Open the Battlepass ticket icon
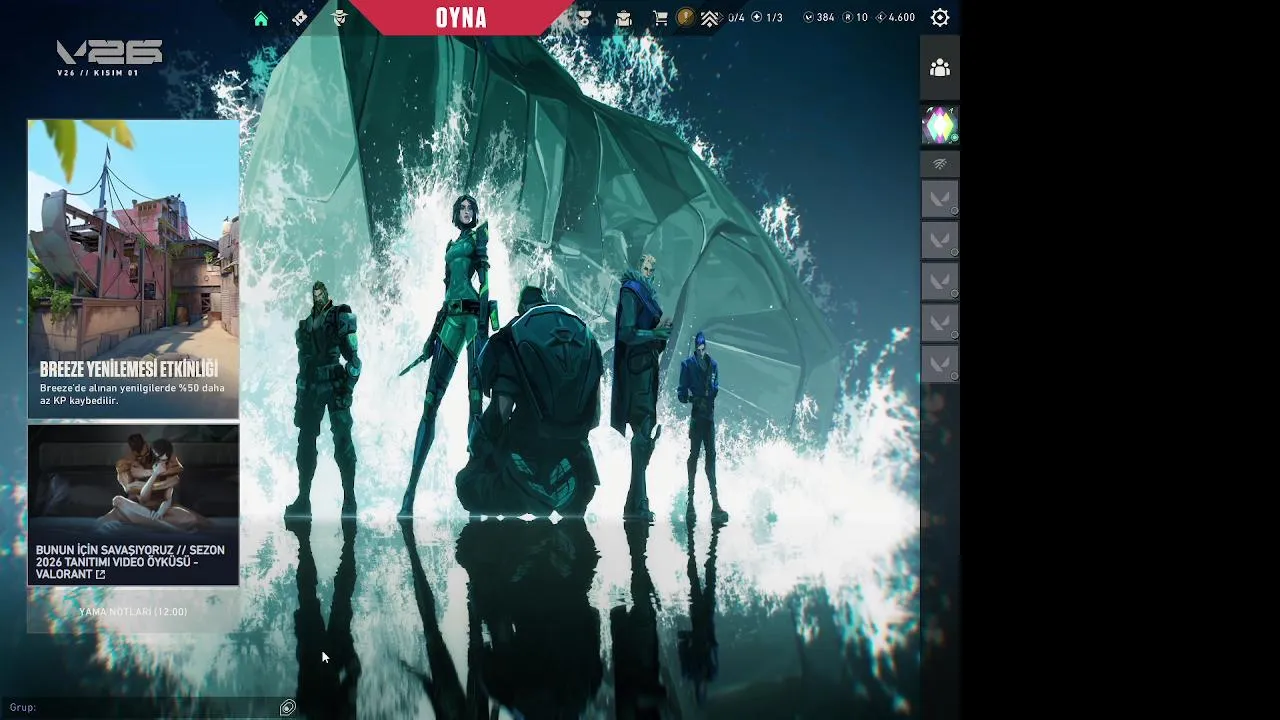Viewport: 1280px width, 720px height. (x=300, y=18)
